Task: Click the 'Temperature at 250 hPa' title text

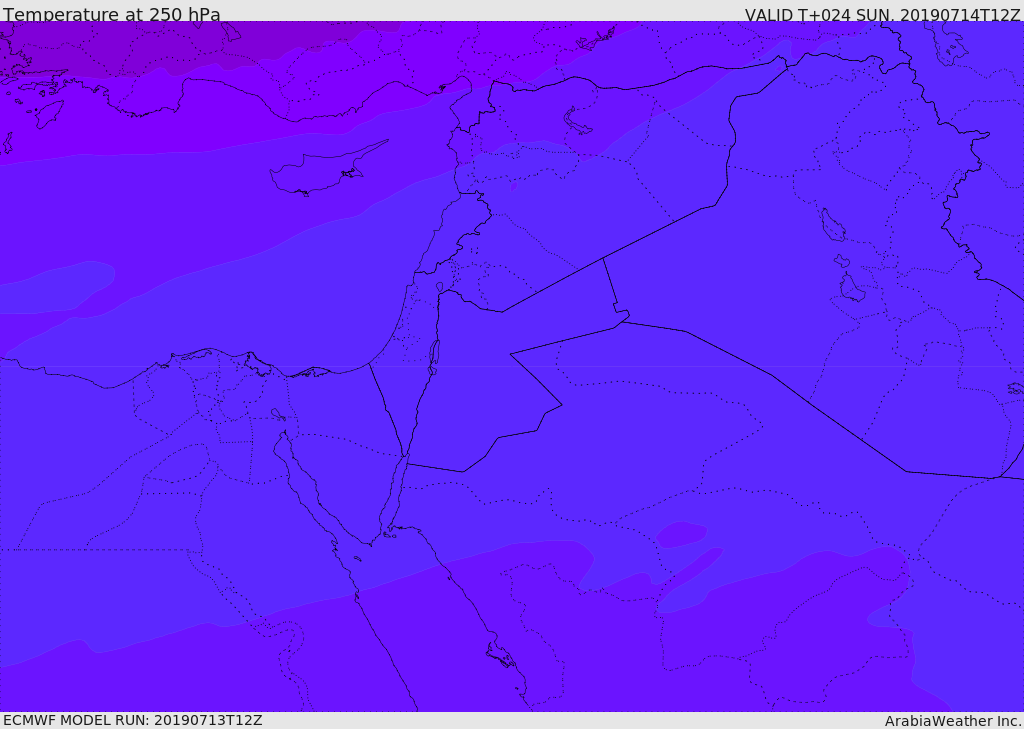Action: coord(112,14)
